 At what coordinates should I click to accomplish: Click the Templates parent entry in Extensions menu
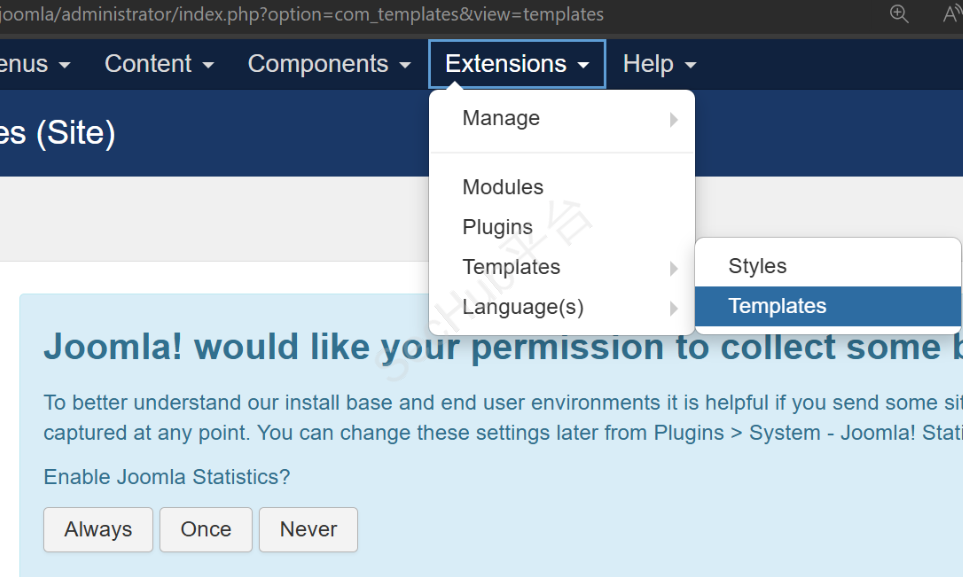coord(511,267)
